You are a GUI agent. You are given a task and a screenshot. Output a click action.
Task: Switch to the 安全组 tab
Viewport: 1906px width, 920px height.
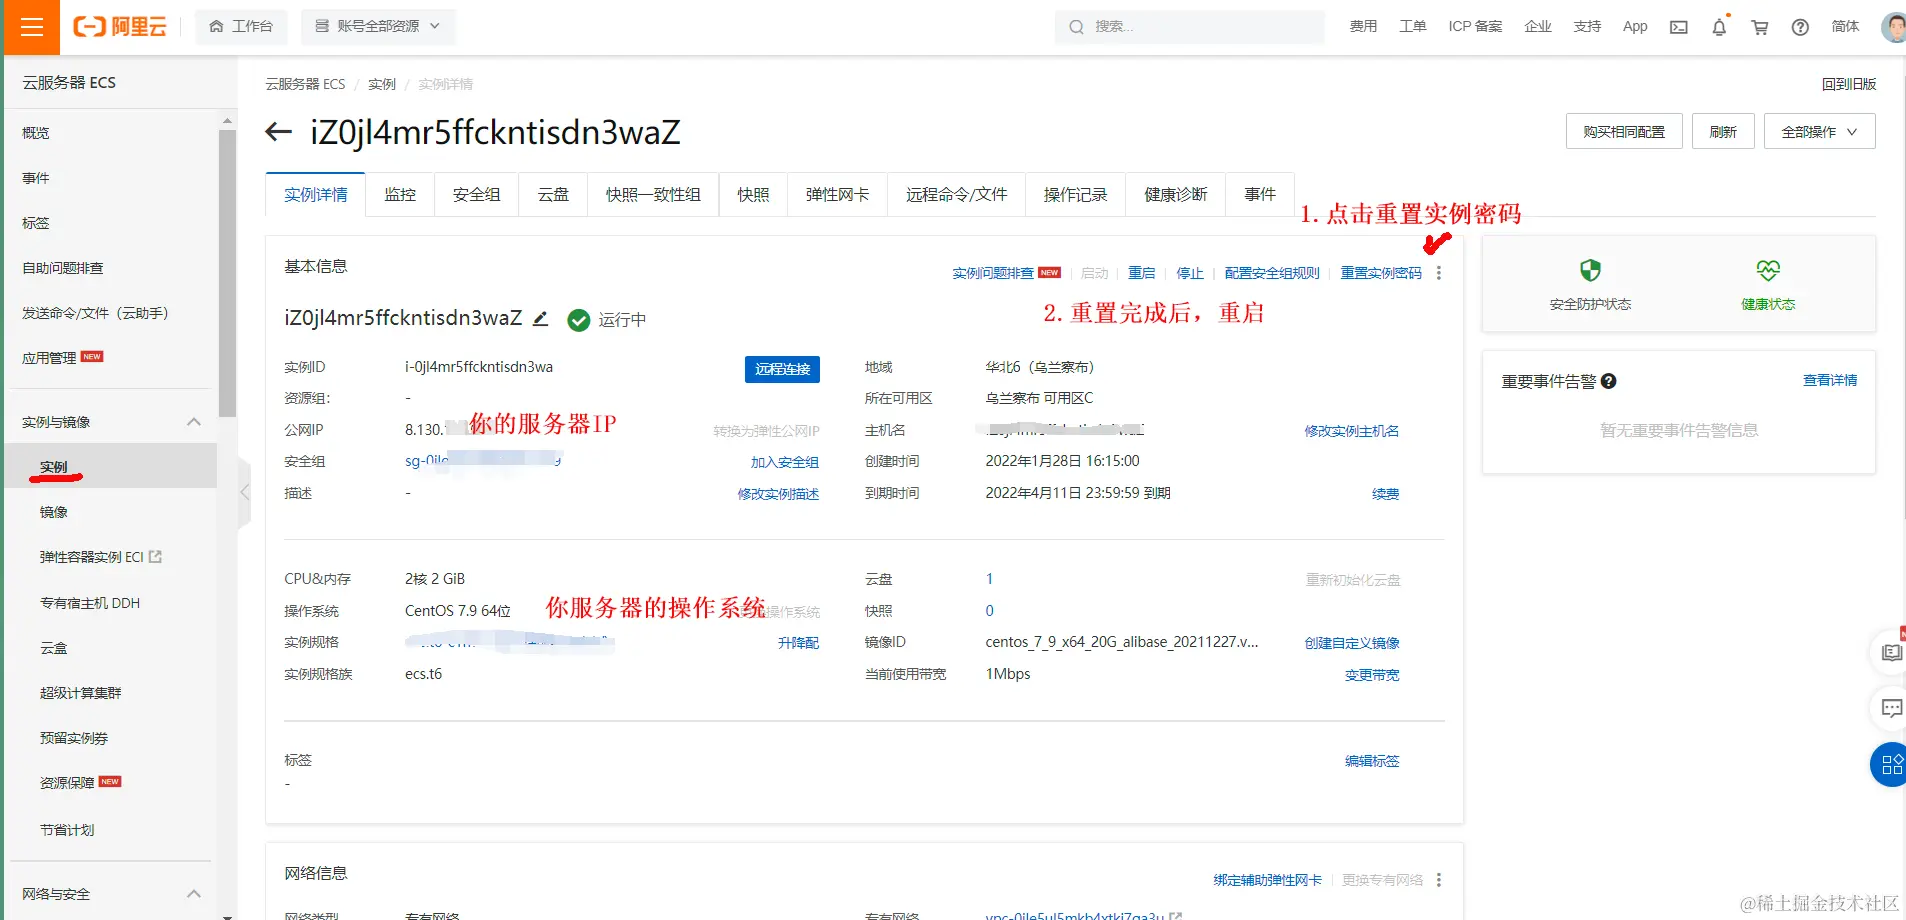click(x=477, y=194)
